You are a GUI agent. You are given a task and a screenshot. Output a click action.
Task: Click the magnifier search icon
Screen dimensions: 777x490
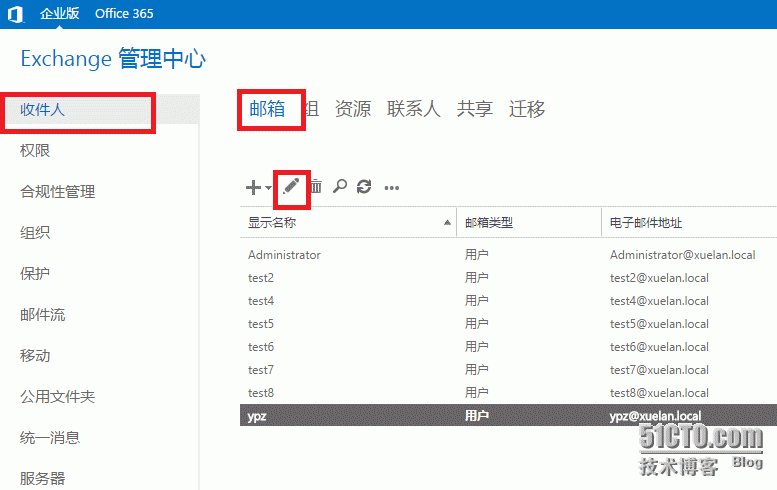(340, 186)
